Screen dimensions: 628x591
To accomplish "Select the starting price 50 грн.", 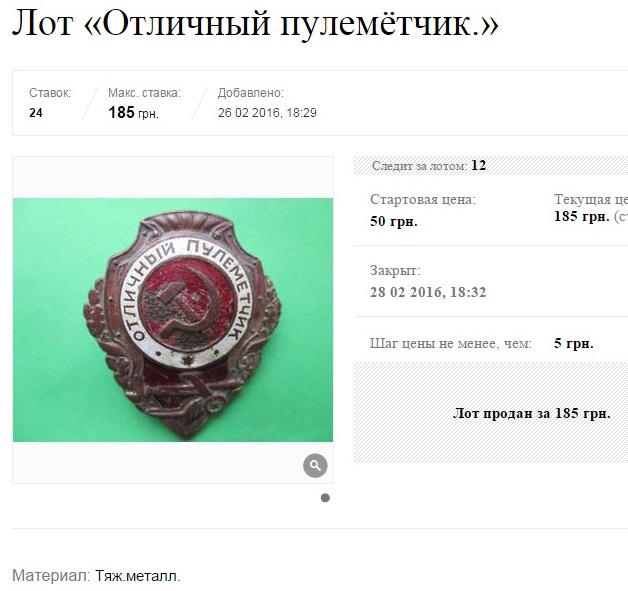I will tap(394, 221).
